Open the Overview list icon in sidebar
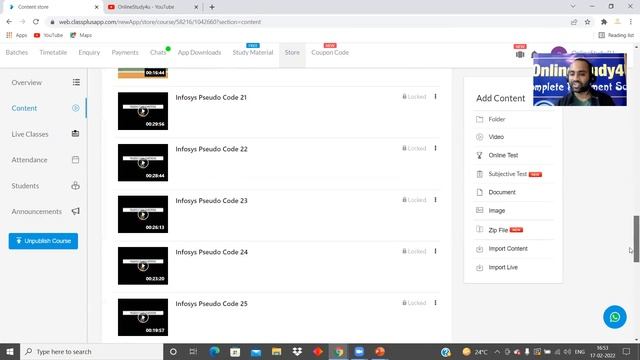This screenshot has height=360, width=640. [76, 82]
